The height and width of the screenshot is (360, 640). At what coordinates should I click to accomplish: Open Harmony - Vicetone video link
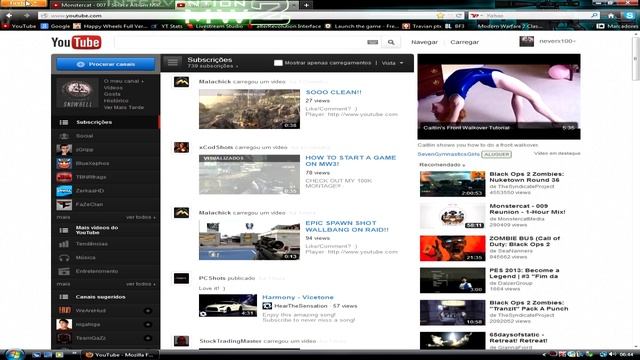pyautogui.click(x=298, y=297)
